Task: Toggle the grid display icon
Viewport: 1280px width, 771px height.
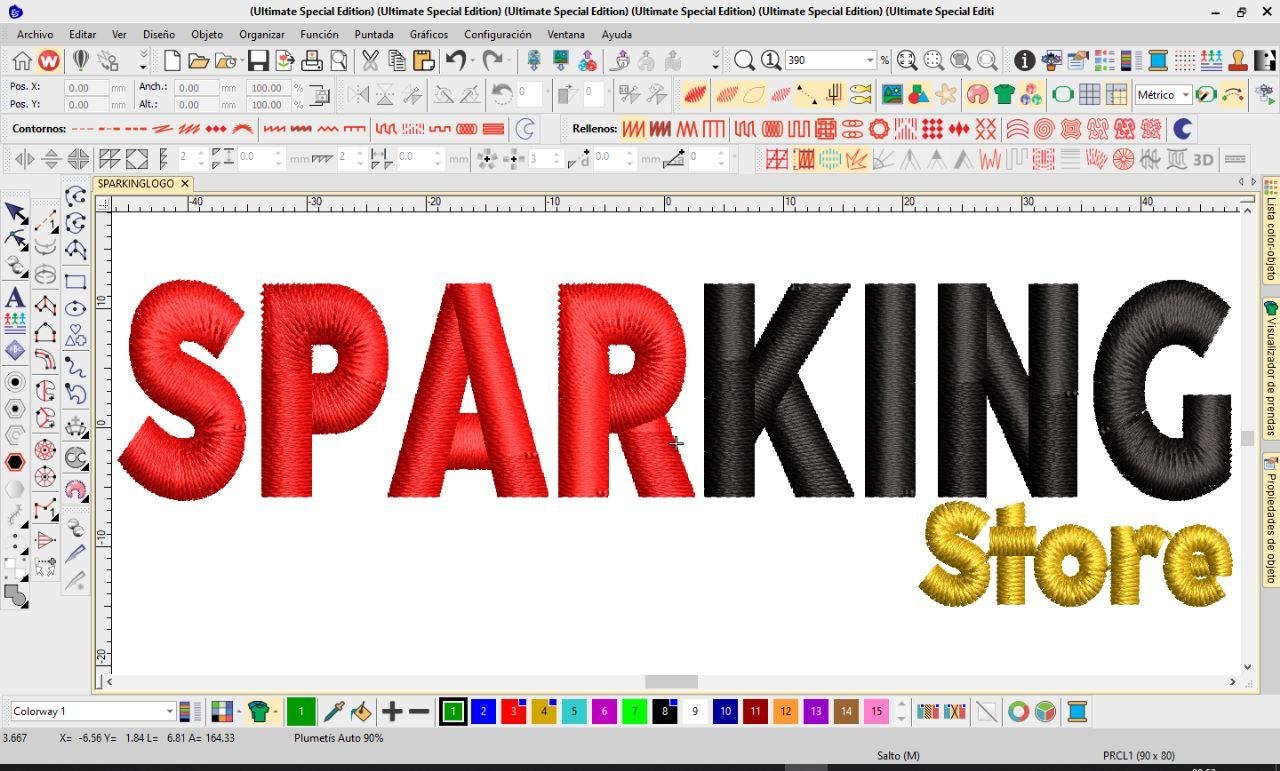Action: pos(1090,95)
